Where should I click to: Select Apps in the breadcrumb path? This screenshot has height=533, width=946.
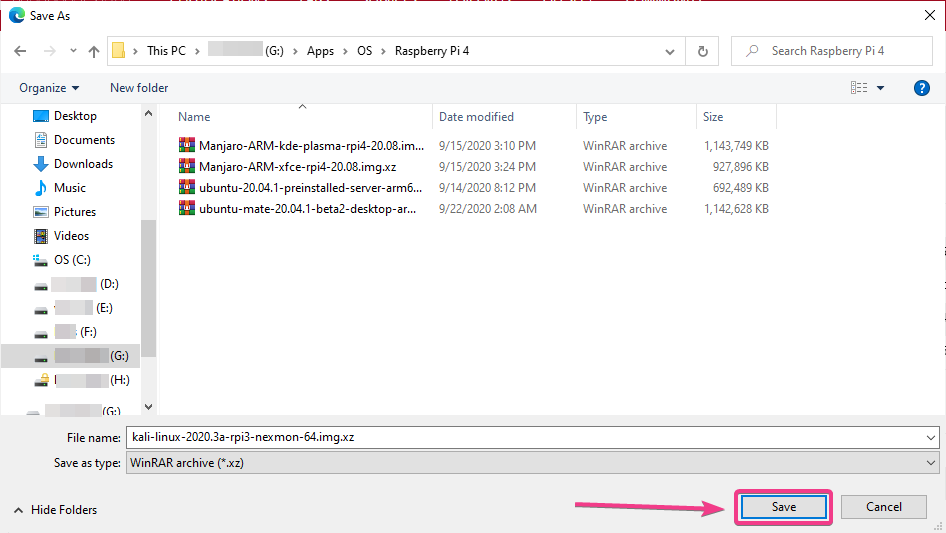coord(320,51)
